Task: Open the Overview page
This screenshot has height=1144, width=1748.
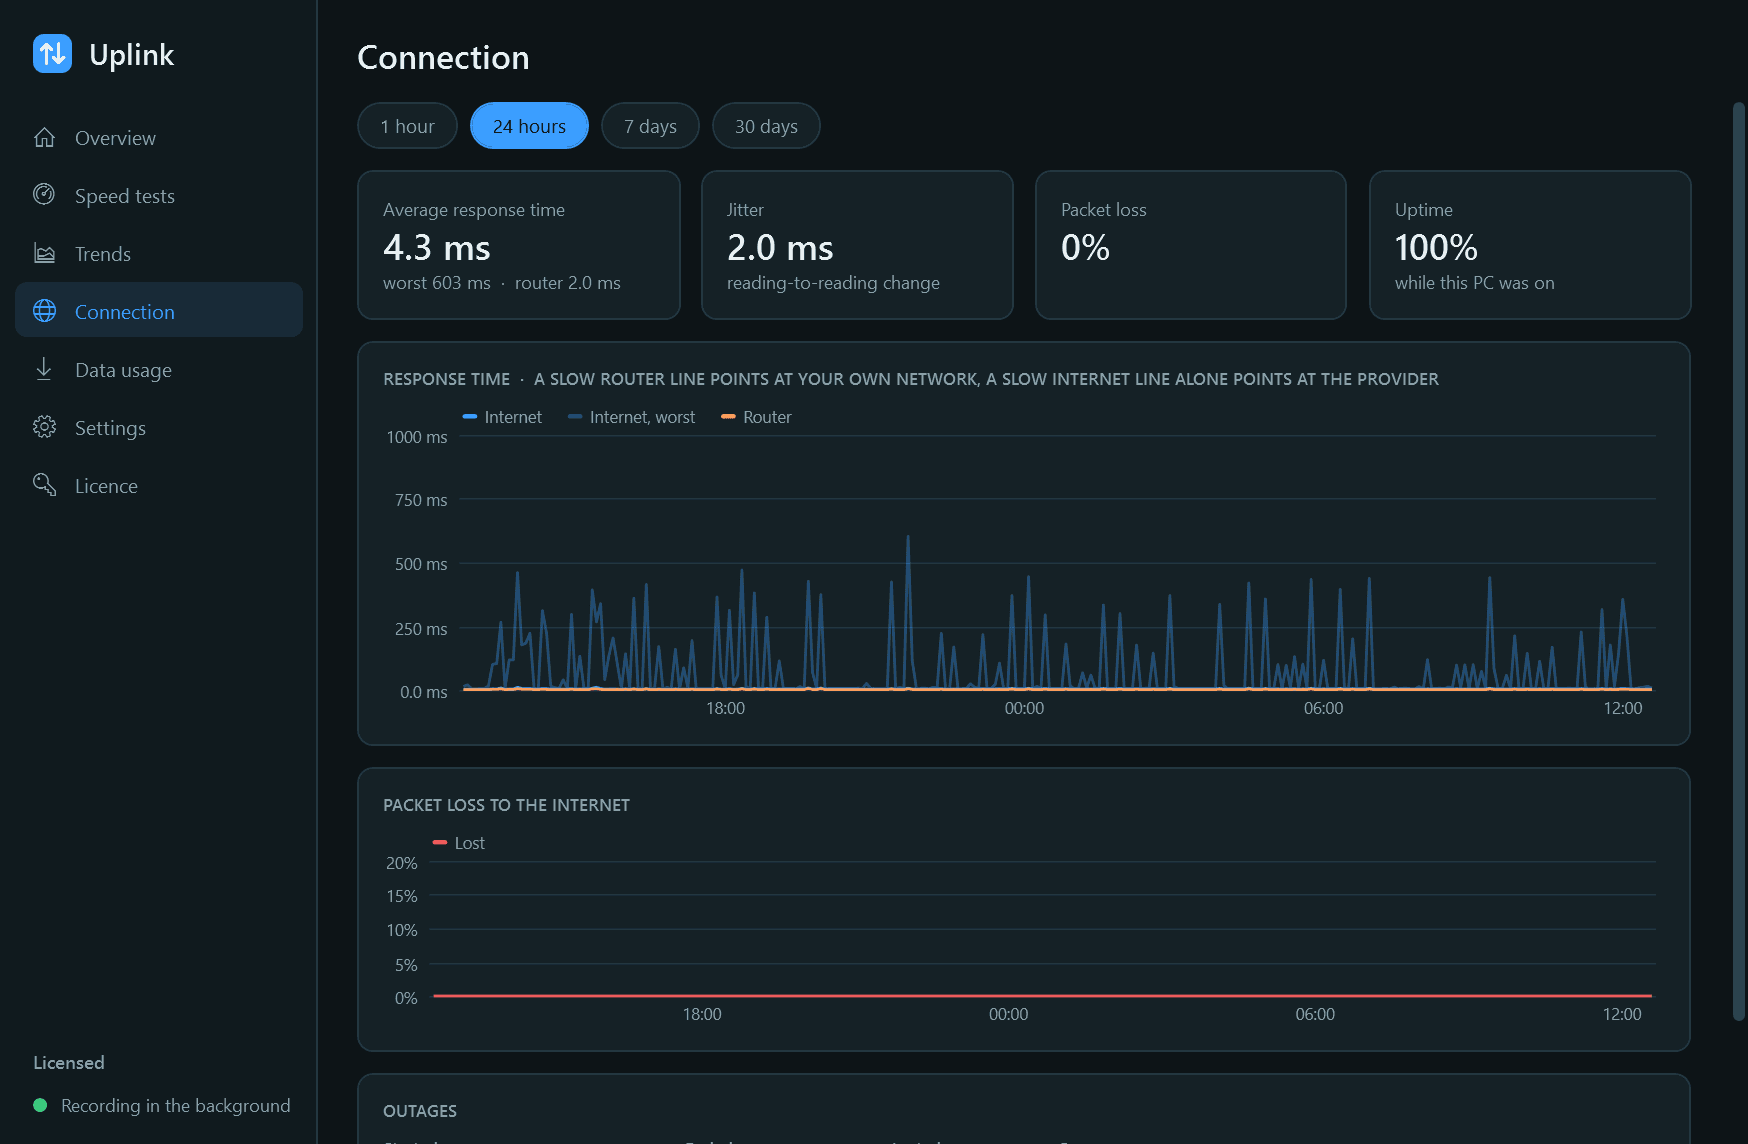Action: pyautogui.click(x=159, y=138)
